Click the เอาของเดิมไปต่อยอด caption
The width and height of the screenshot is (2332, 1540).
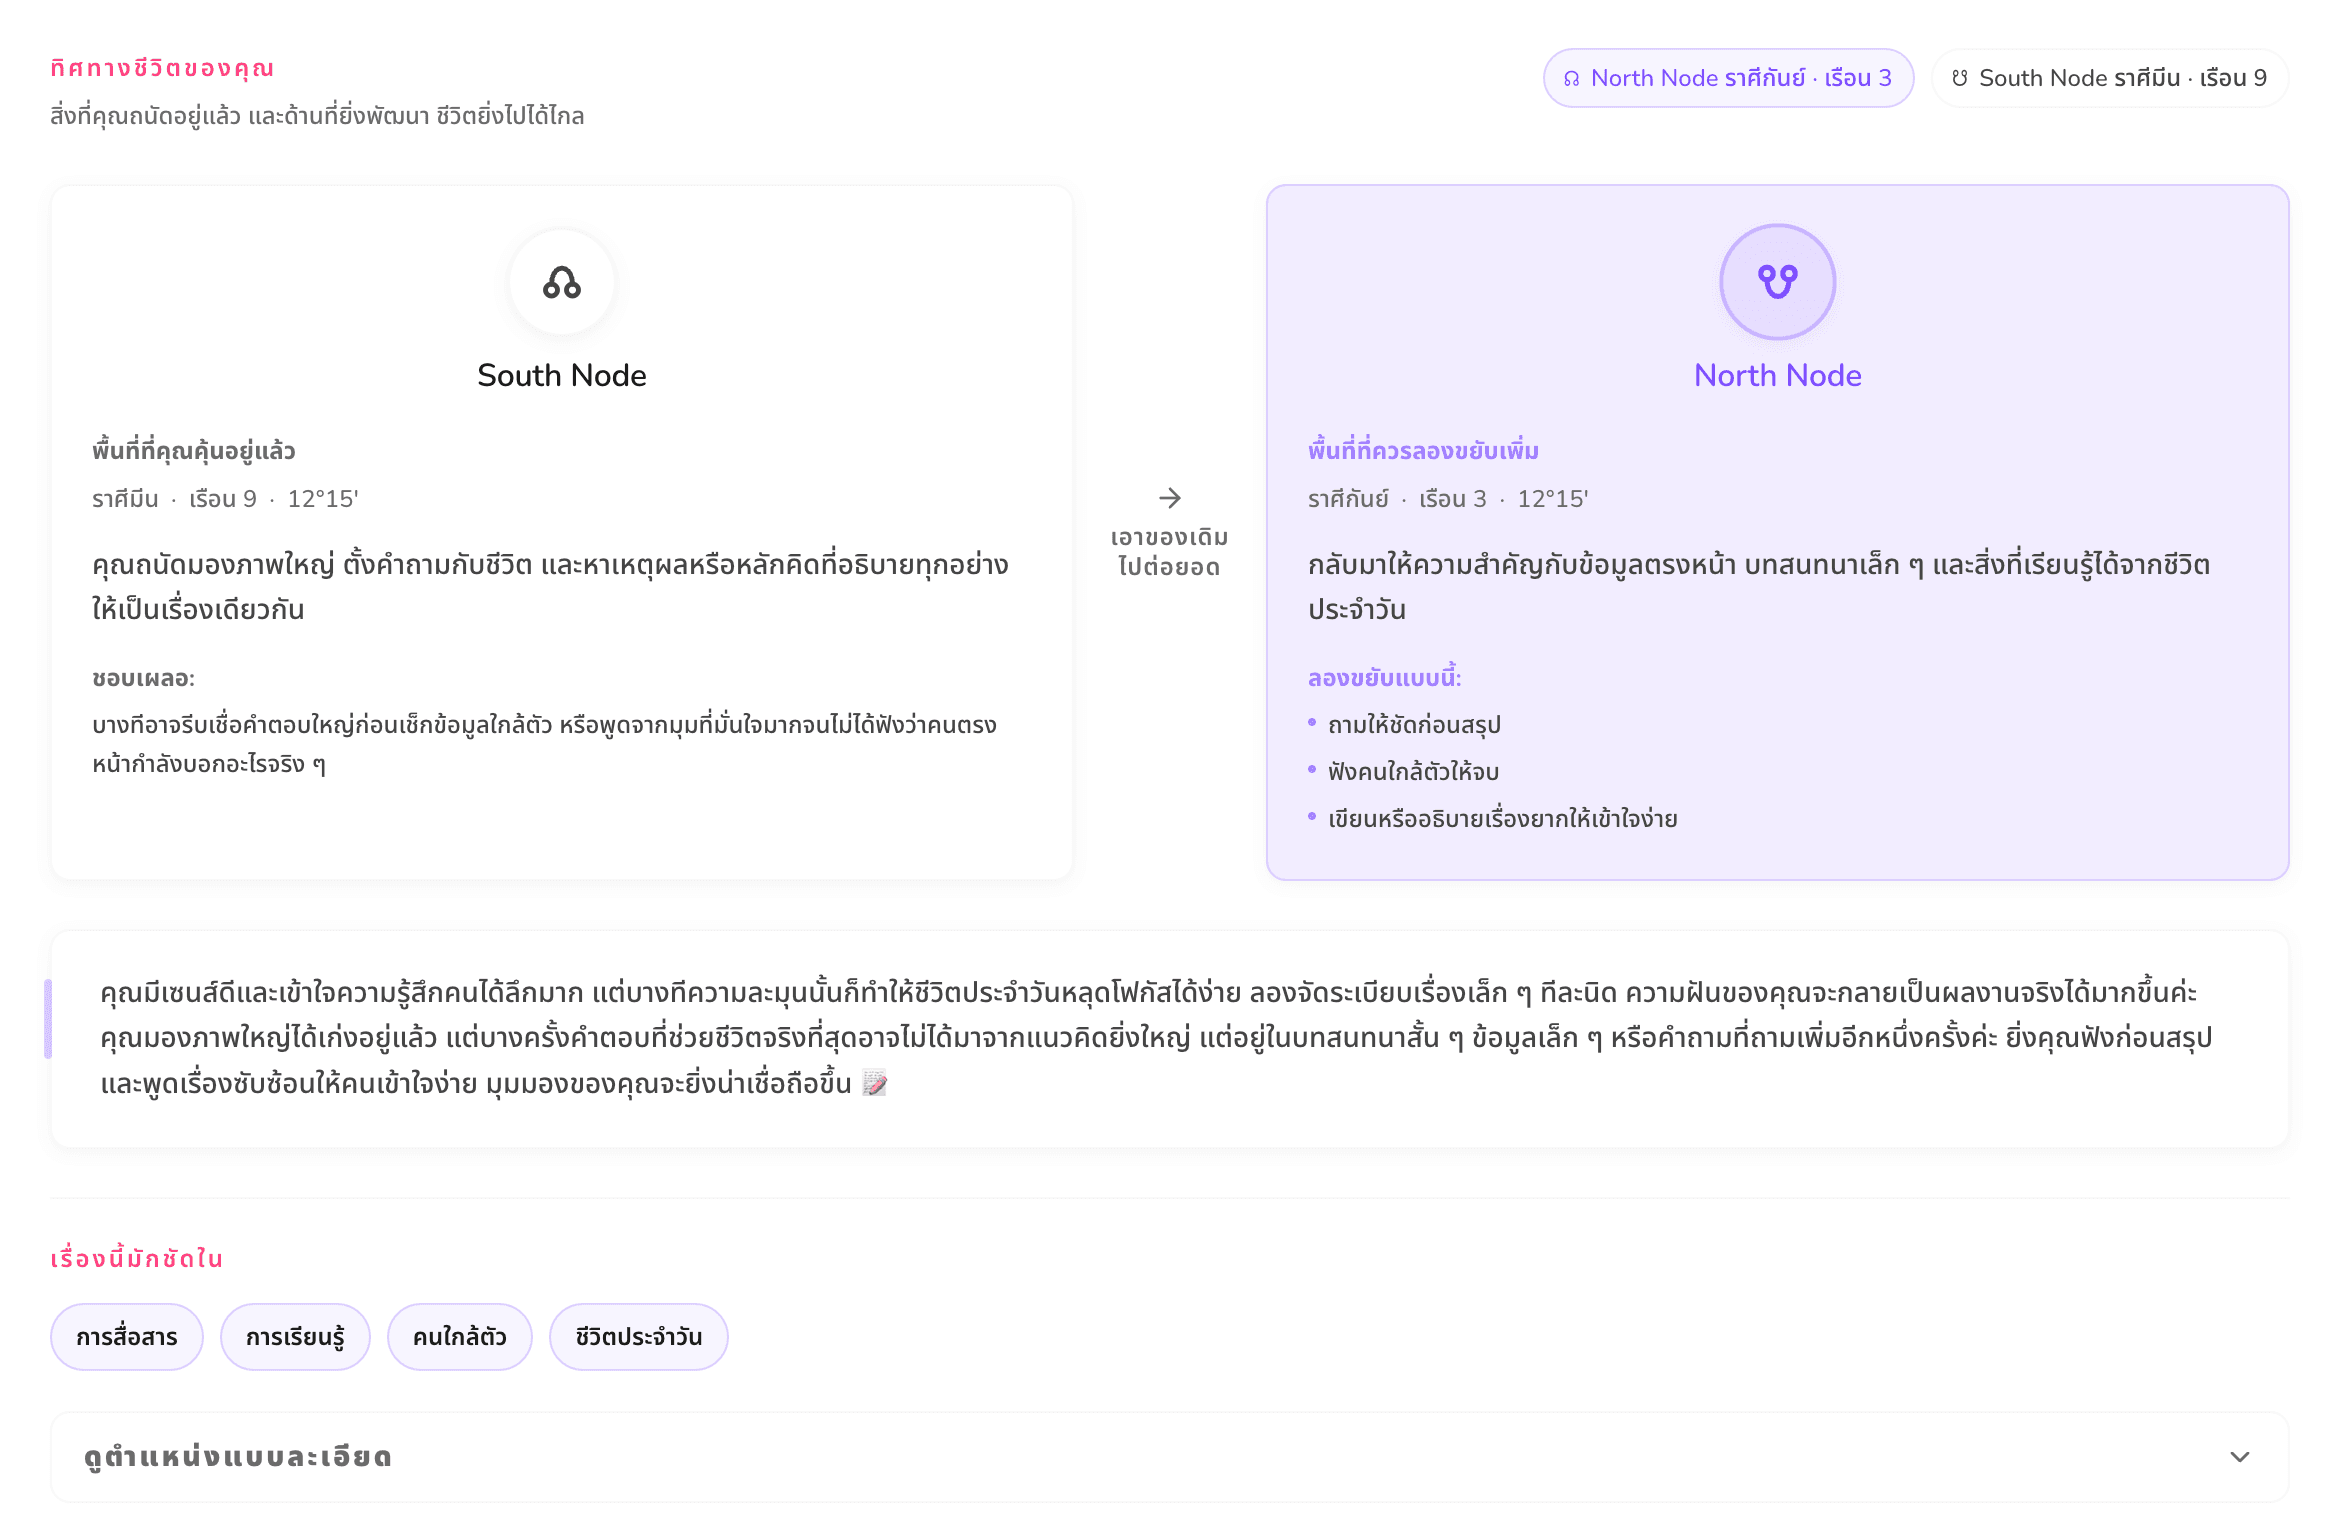tap(1170, 552)
